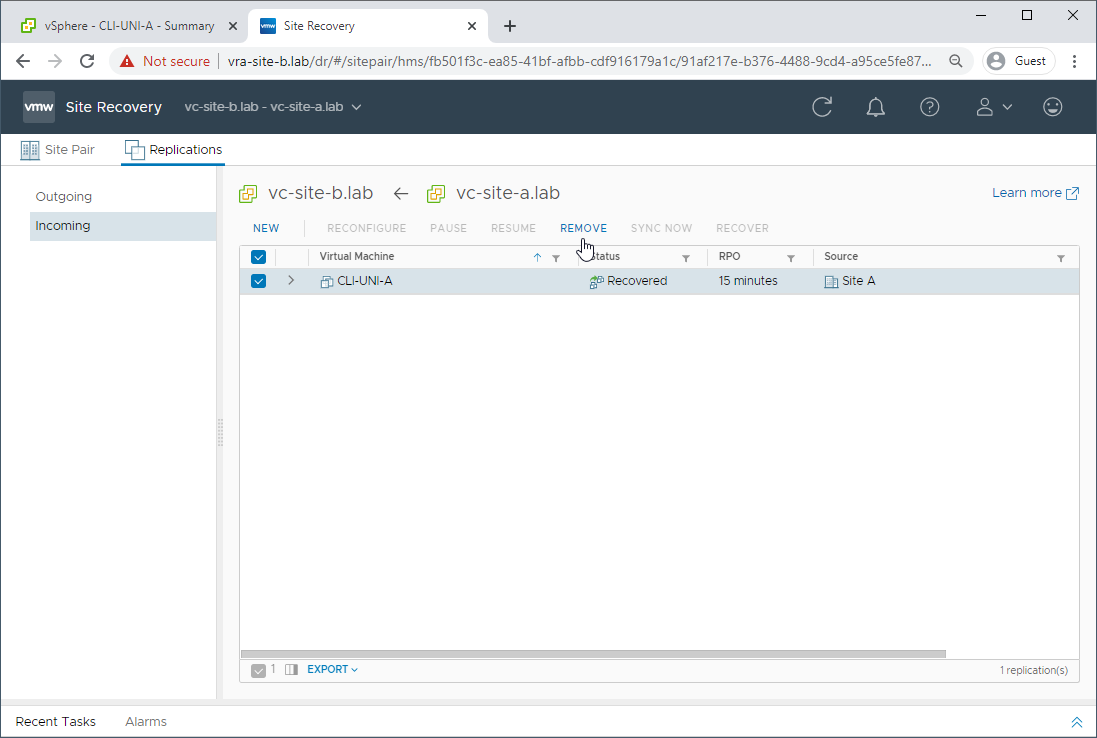Click the CLI-UNI-A virtual machine name
The width and height of the screenshot is (1097, 738).
coord(365,281)
